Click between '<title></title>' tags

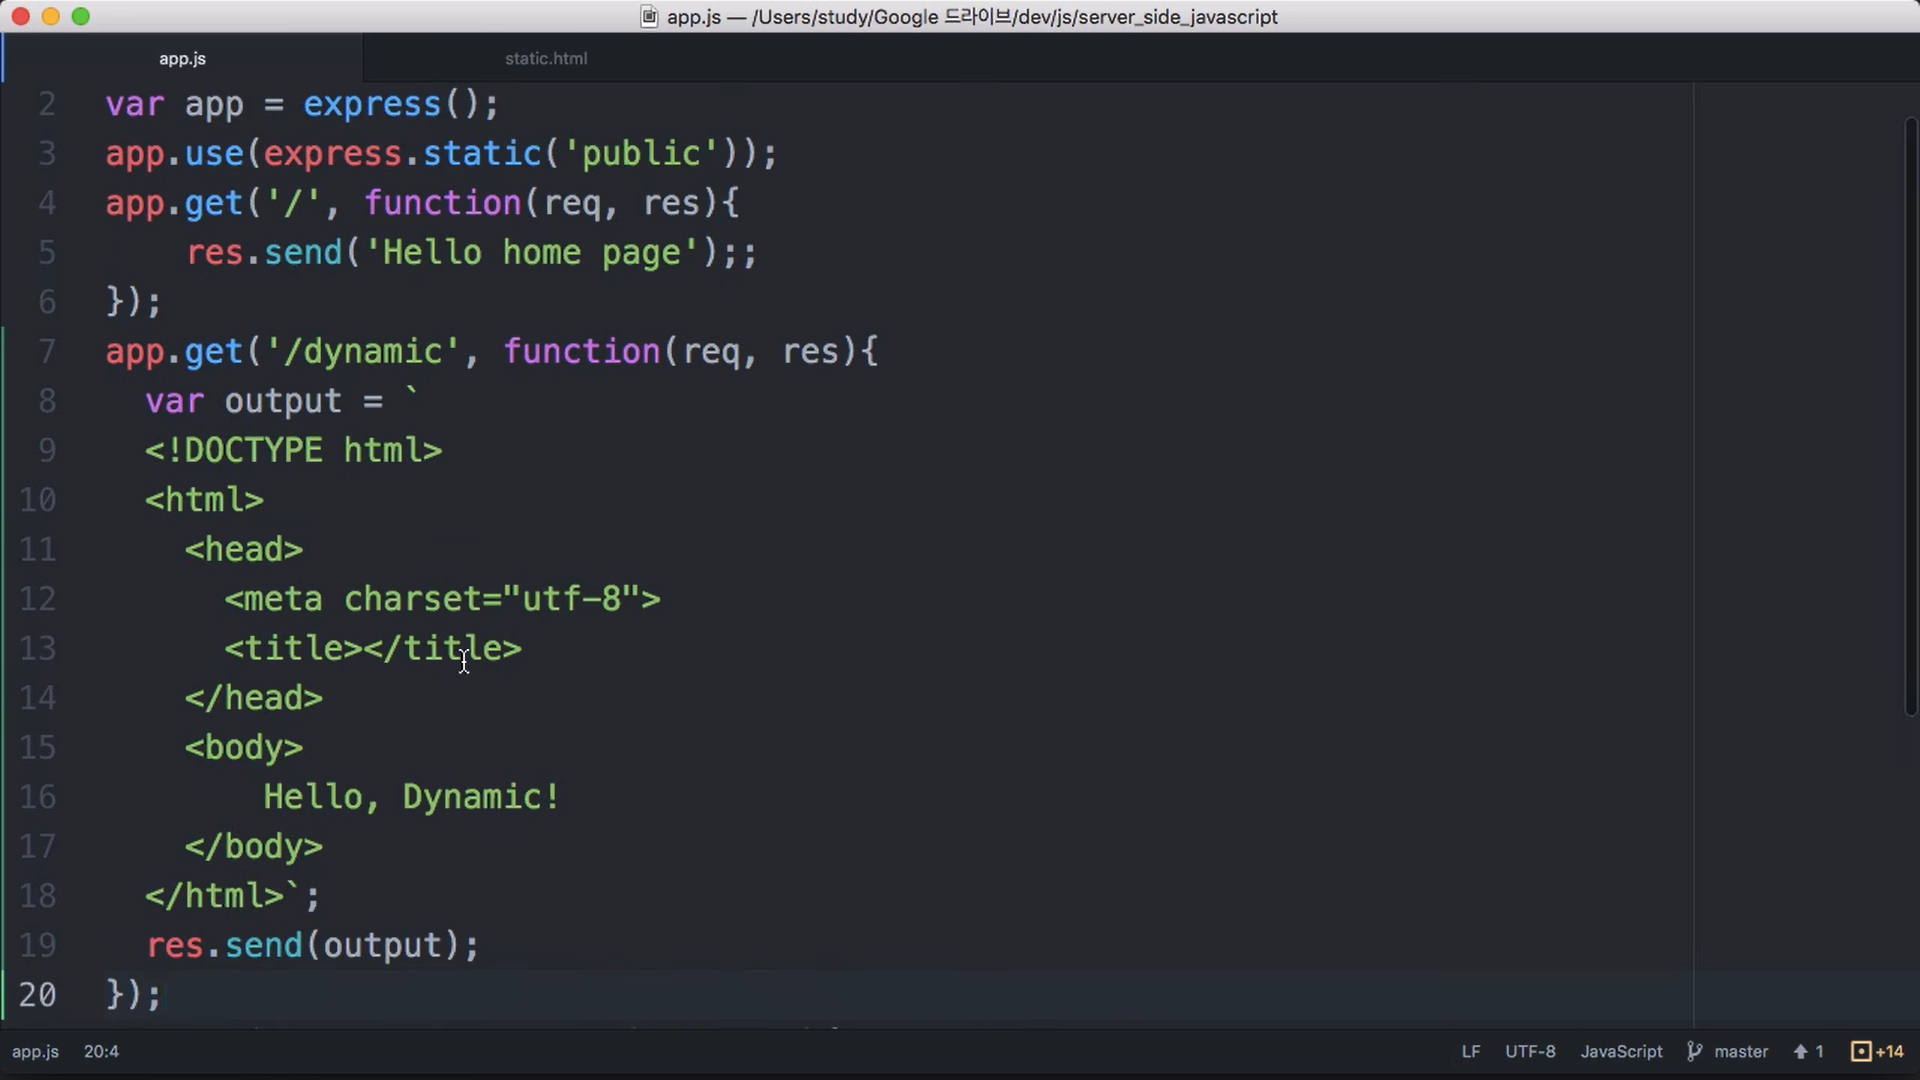(x=362, y=649)
